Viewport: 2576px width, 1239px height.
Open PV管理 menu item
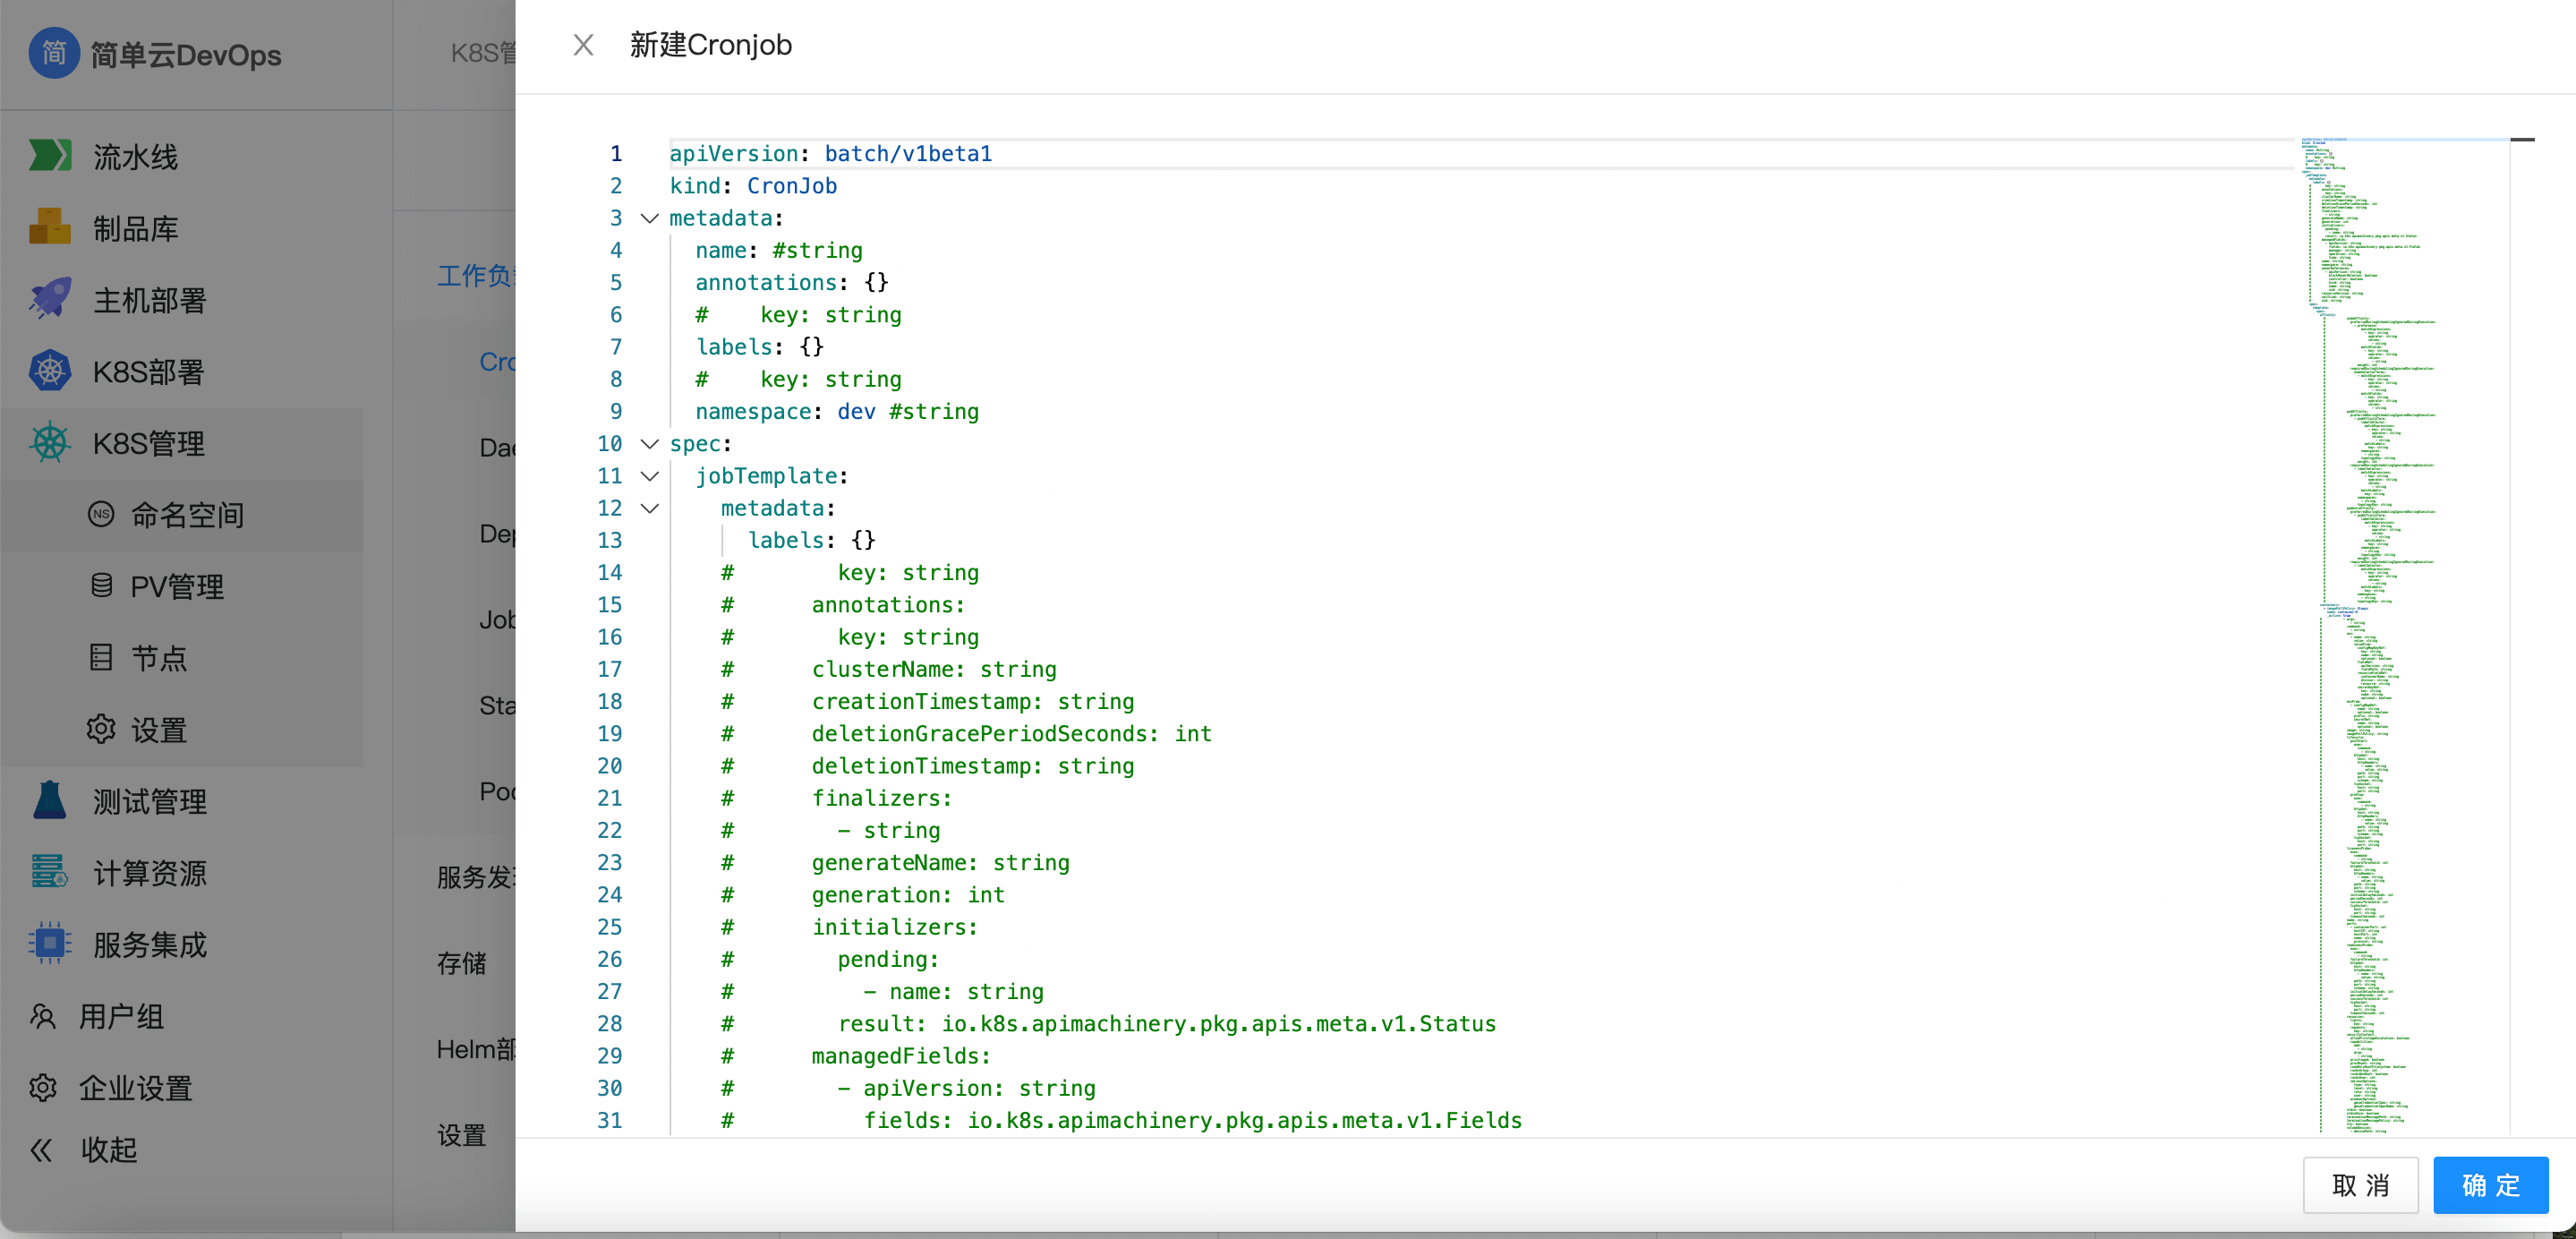click(177, 586)
